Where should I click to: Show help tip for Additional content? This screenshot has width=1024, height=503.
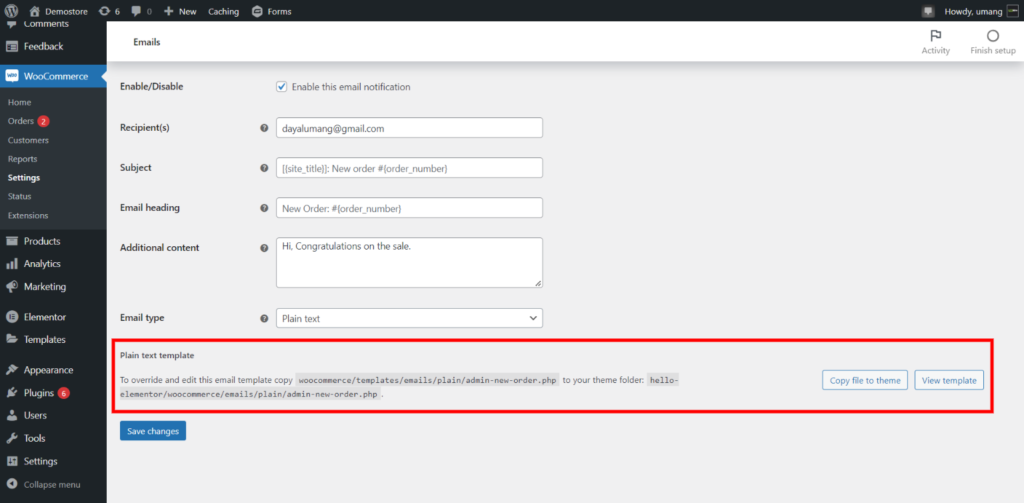click(x=264, y=248)
